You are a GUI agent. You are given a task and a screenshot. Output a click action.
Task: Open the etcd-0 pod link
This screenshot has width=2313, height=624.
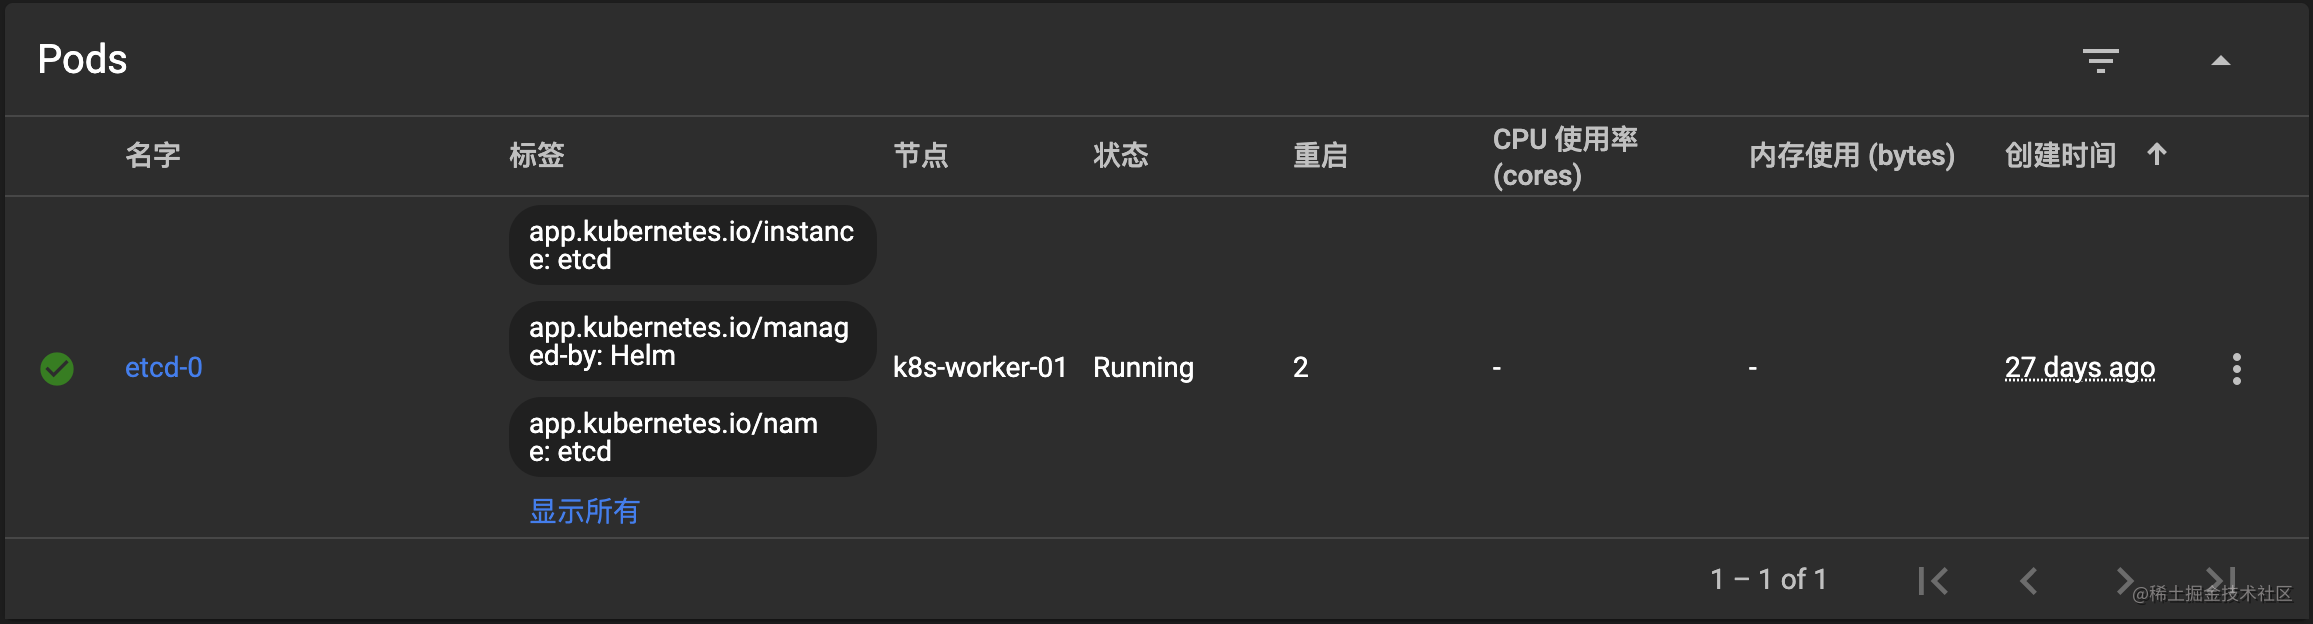[x=164, y=368]
